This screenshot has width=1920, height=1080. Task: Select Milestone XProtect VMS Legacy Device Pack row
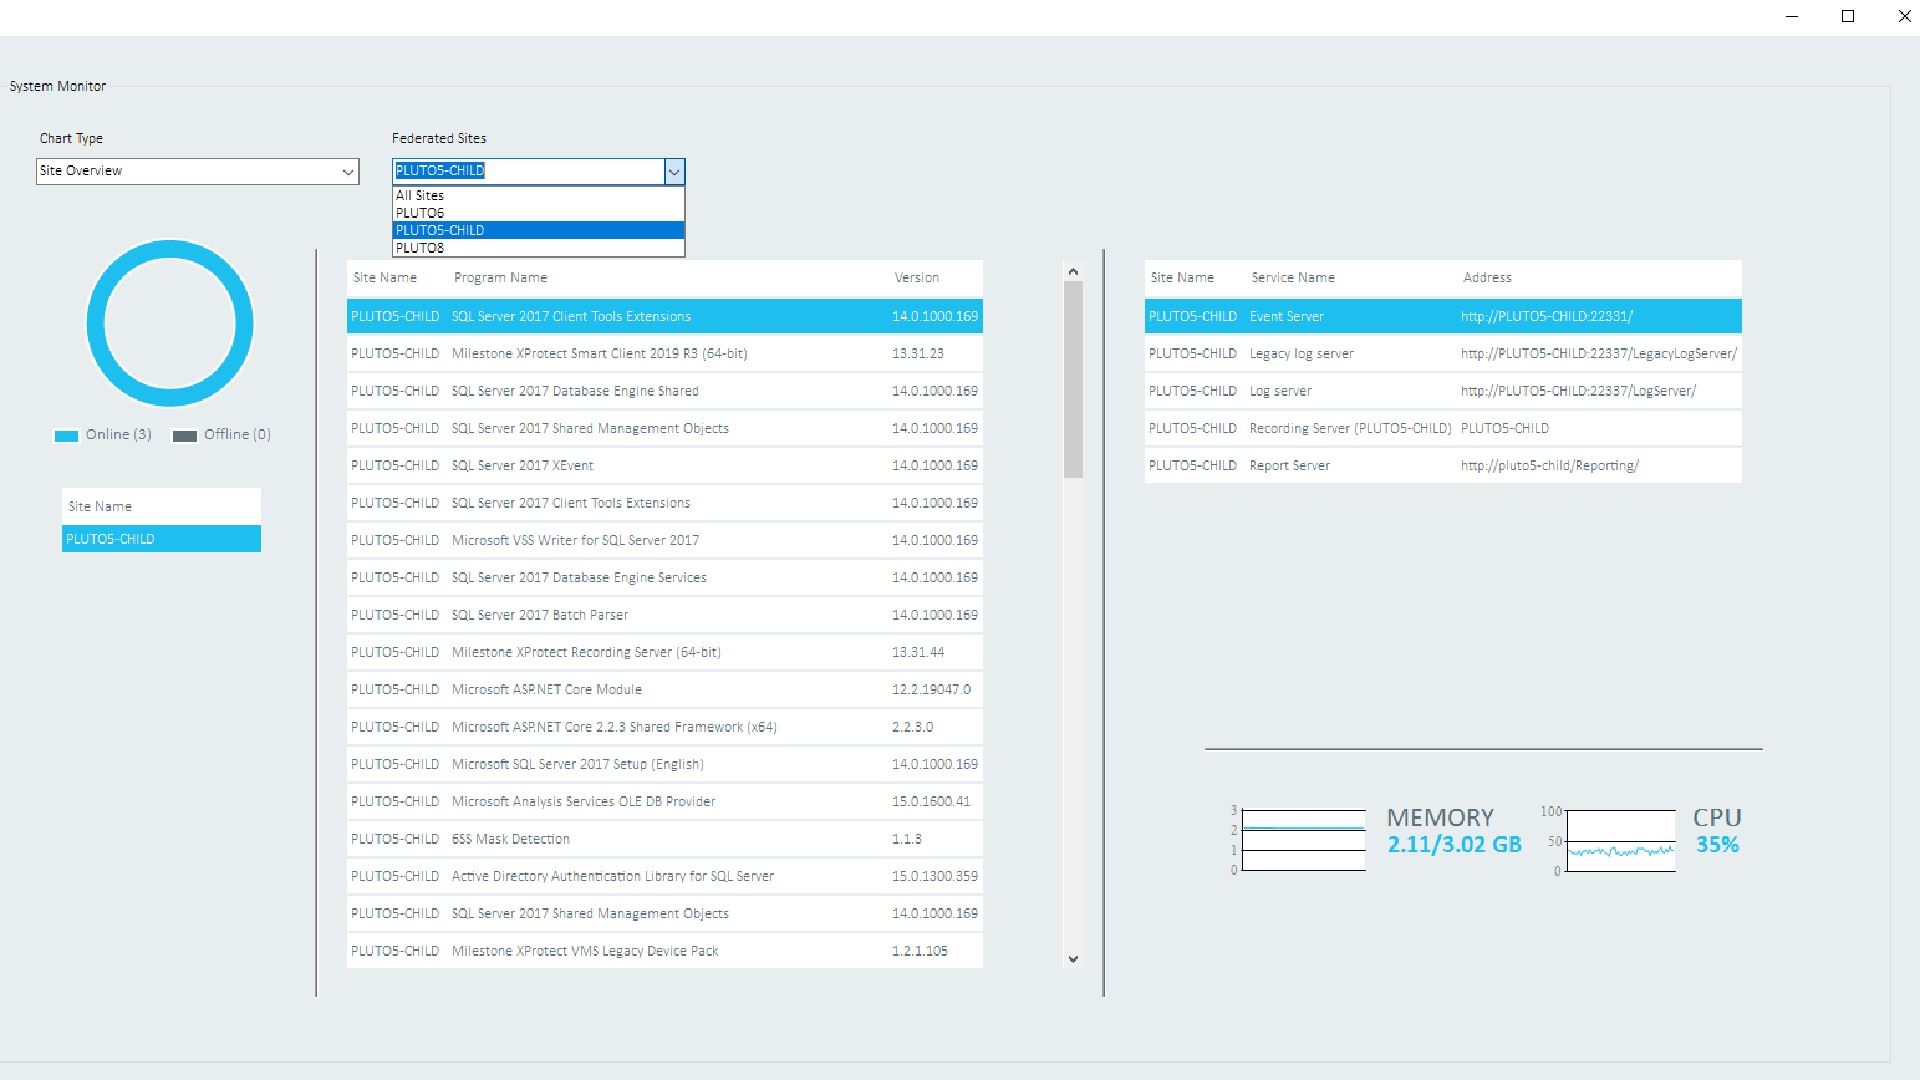coord(665,951)
